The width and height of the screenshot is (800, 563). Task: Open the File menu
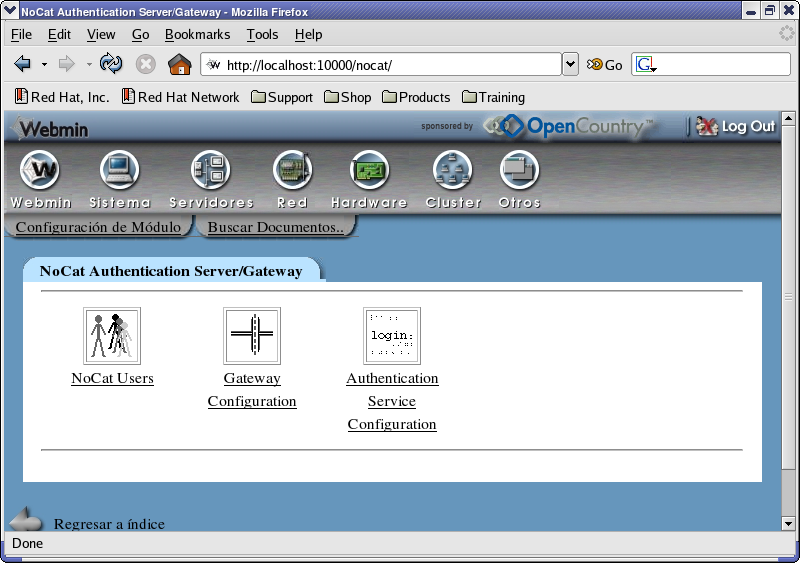(21, 34)
